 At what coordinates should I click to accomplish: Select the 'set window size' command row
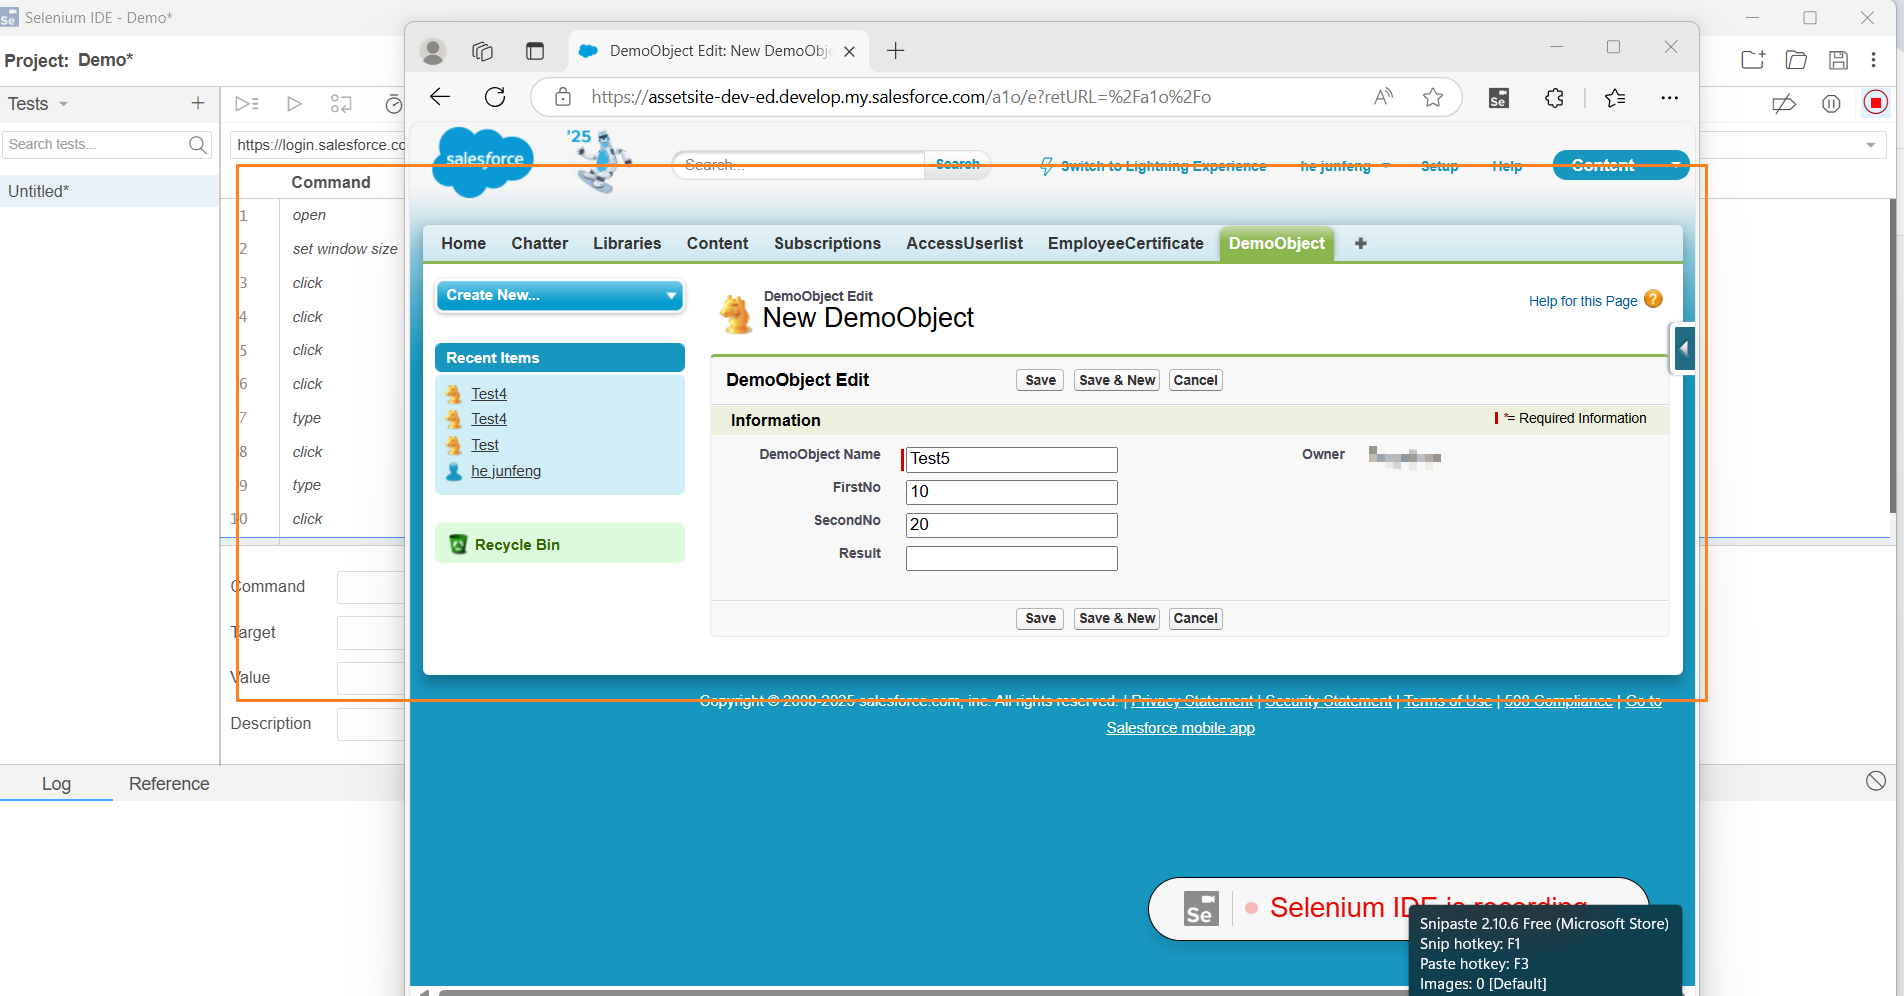point(344,249)
